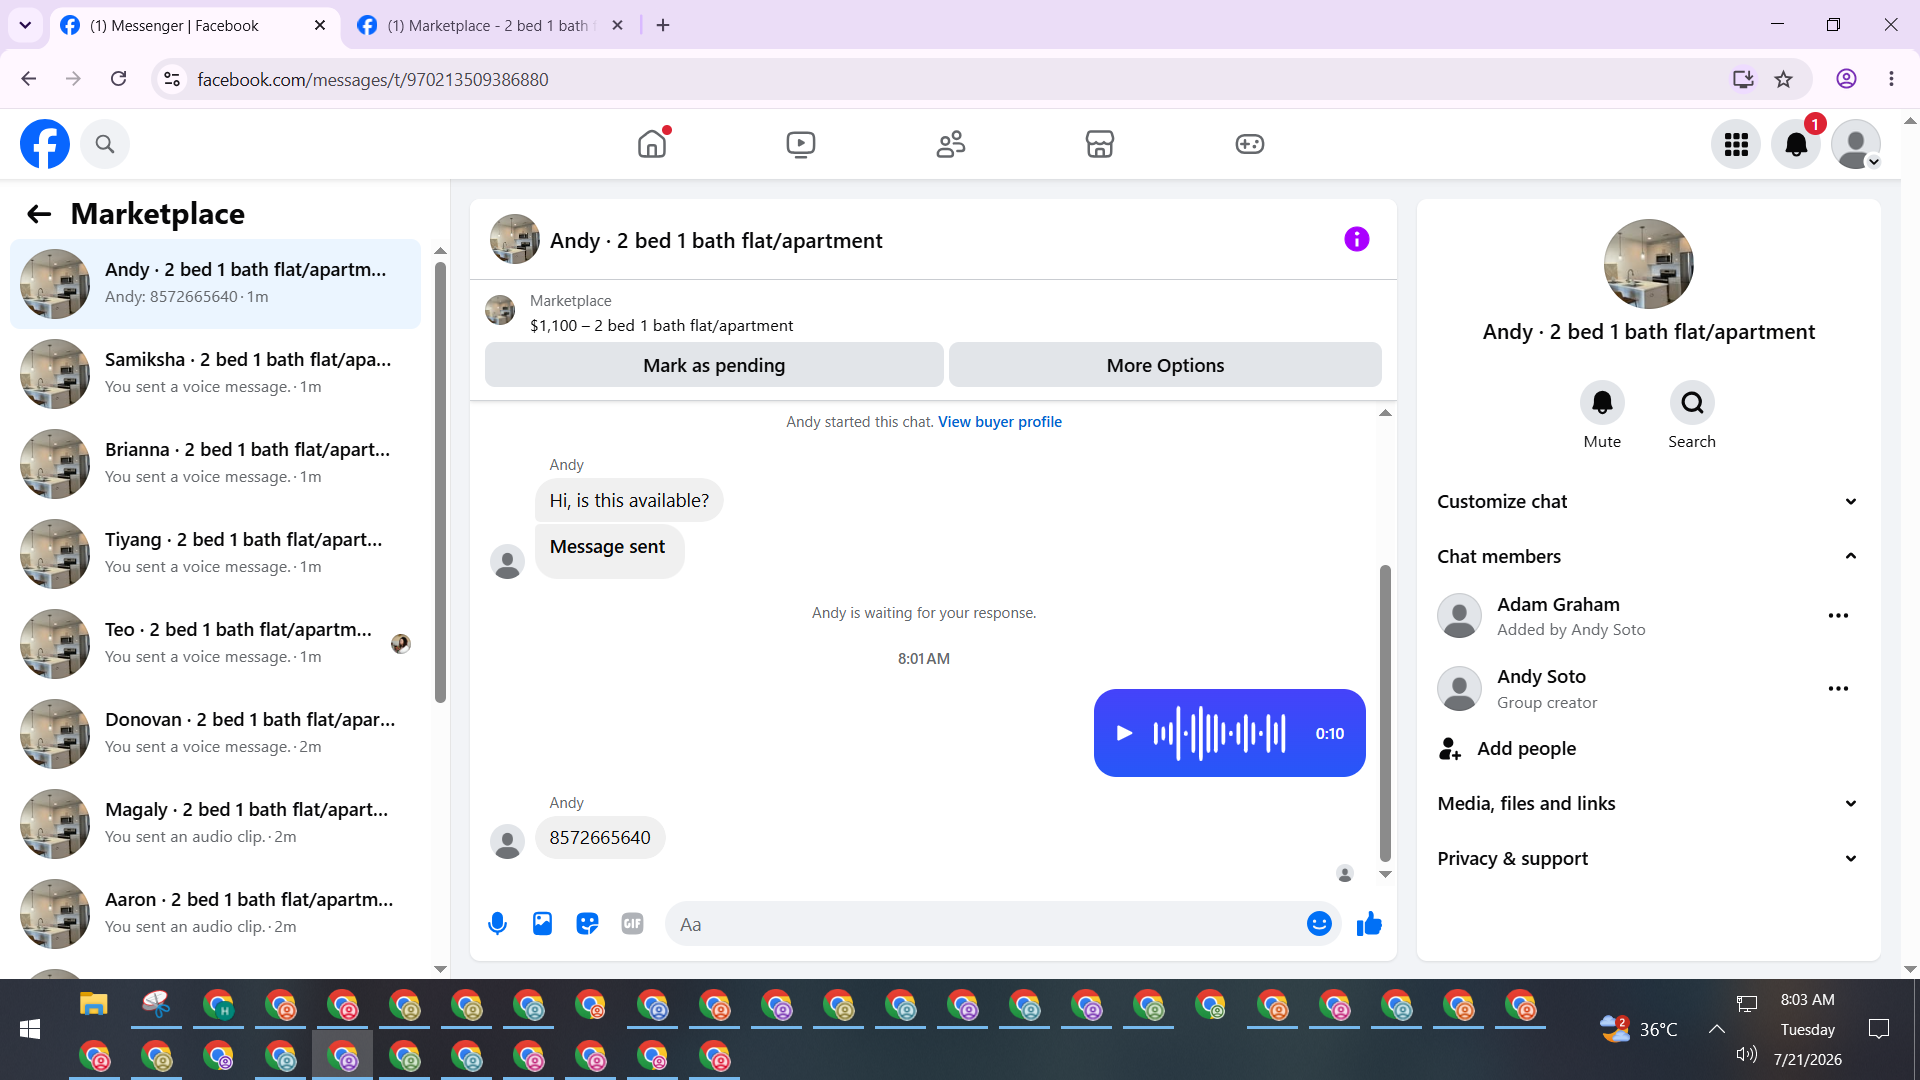
Task: Search in conversation using Search icon
Action: click(1692, 403)
